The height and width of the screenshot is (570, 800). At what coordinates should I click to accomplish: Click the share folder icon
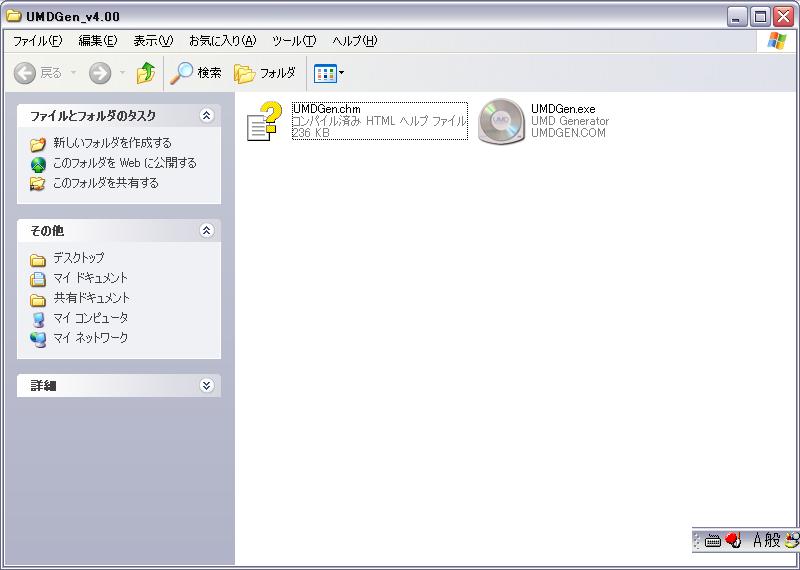38,184
